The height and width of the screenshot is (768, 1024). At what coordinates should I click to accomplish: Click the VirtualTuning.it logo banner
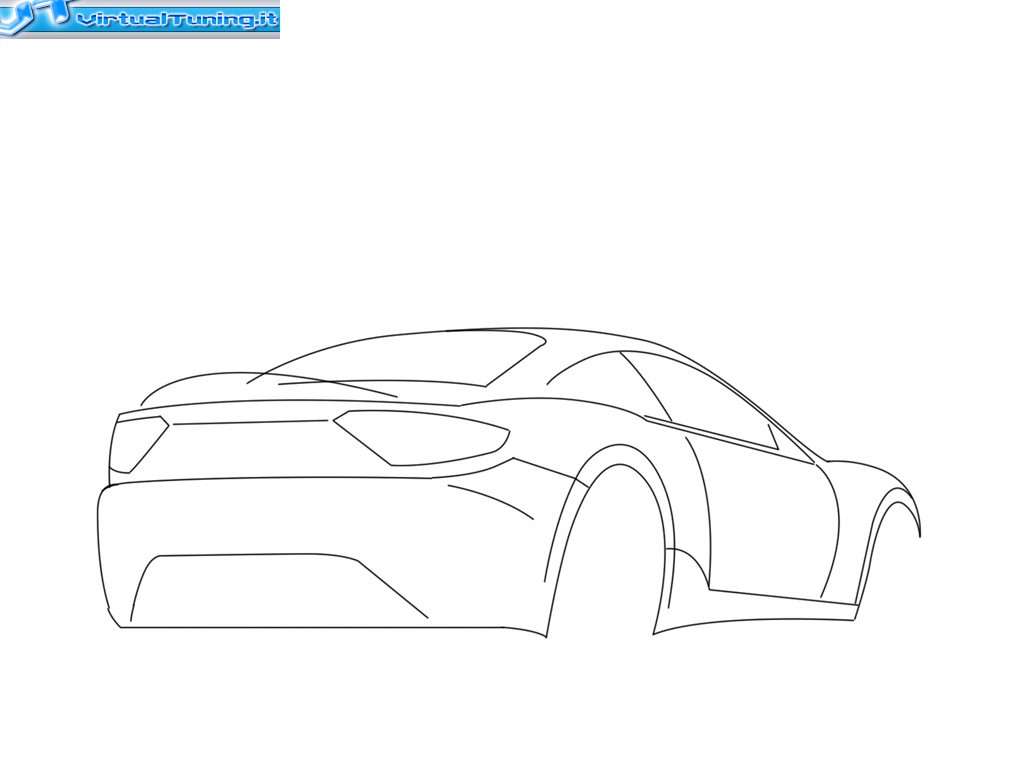(140, 19)
